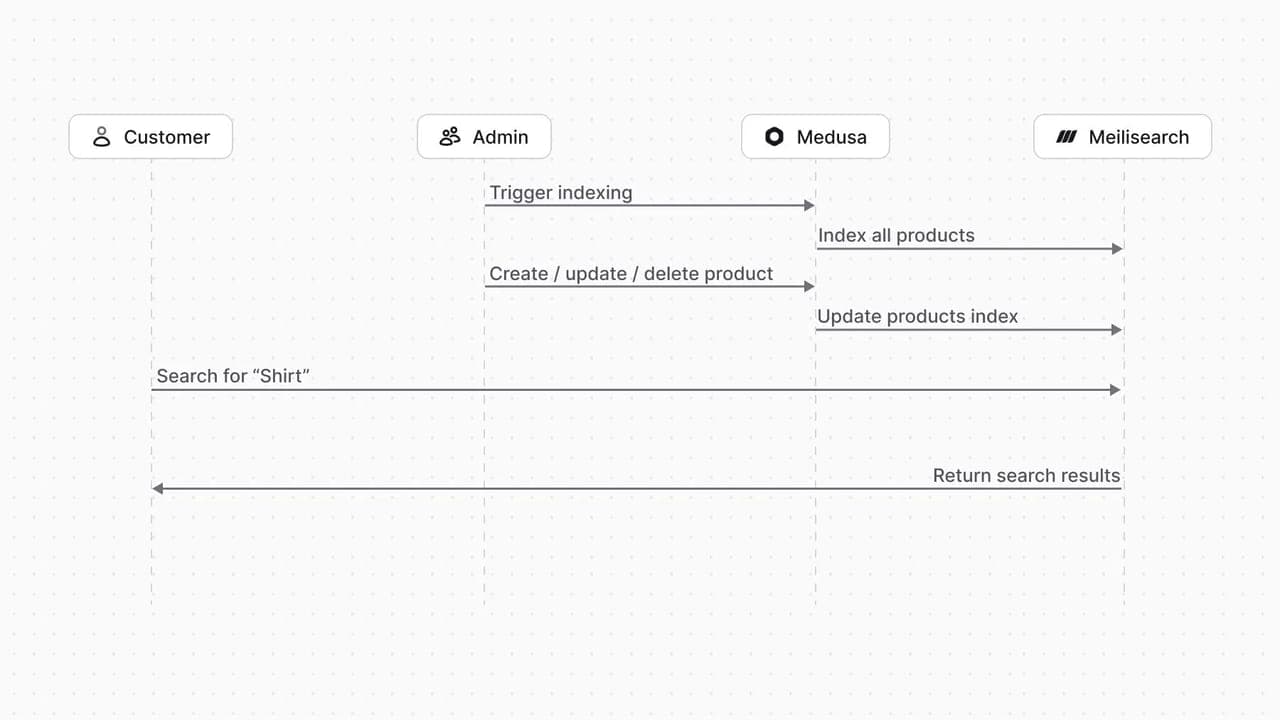Click arrowhead of Search for Shirt arrow
The height and width of the screenshot is (720, 1280).
tap(1116, 390)
